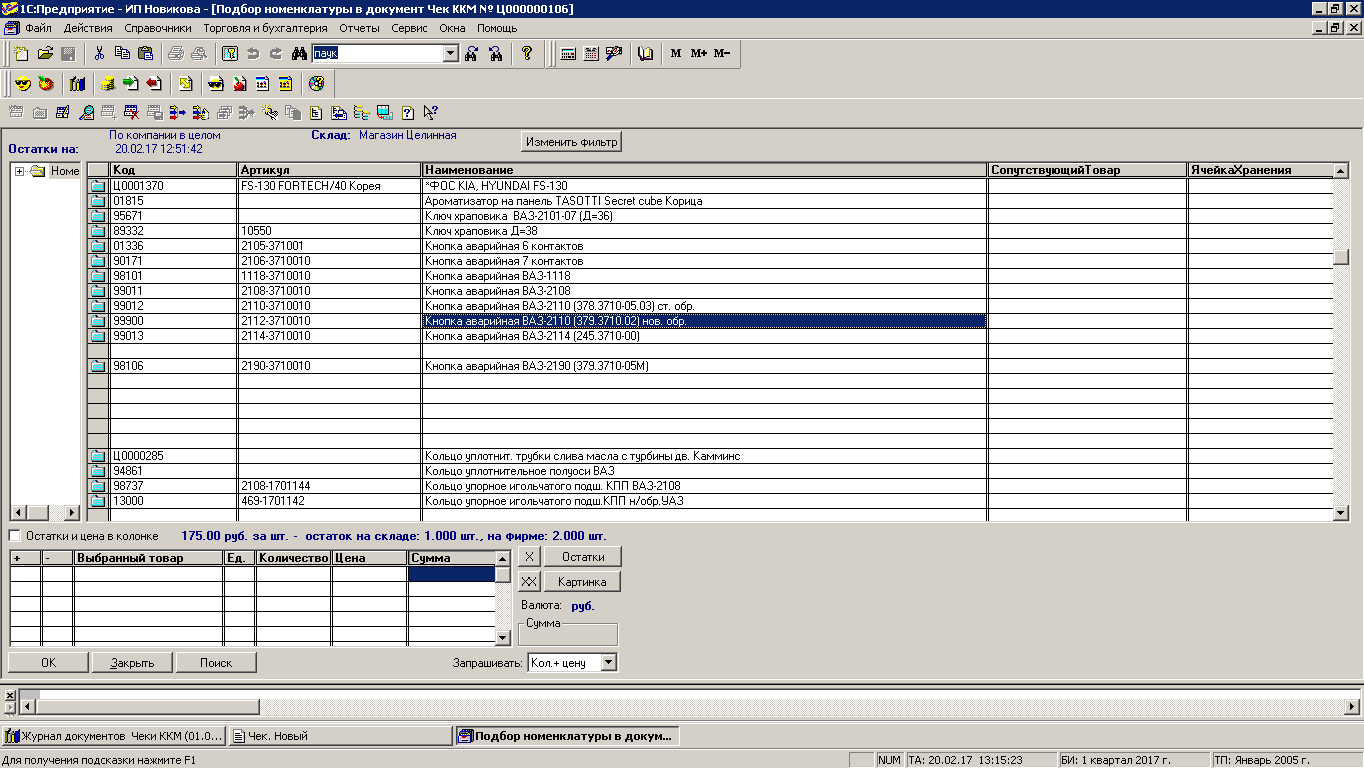Click the yellow question mark help icon

[x=528, y=53]
